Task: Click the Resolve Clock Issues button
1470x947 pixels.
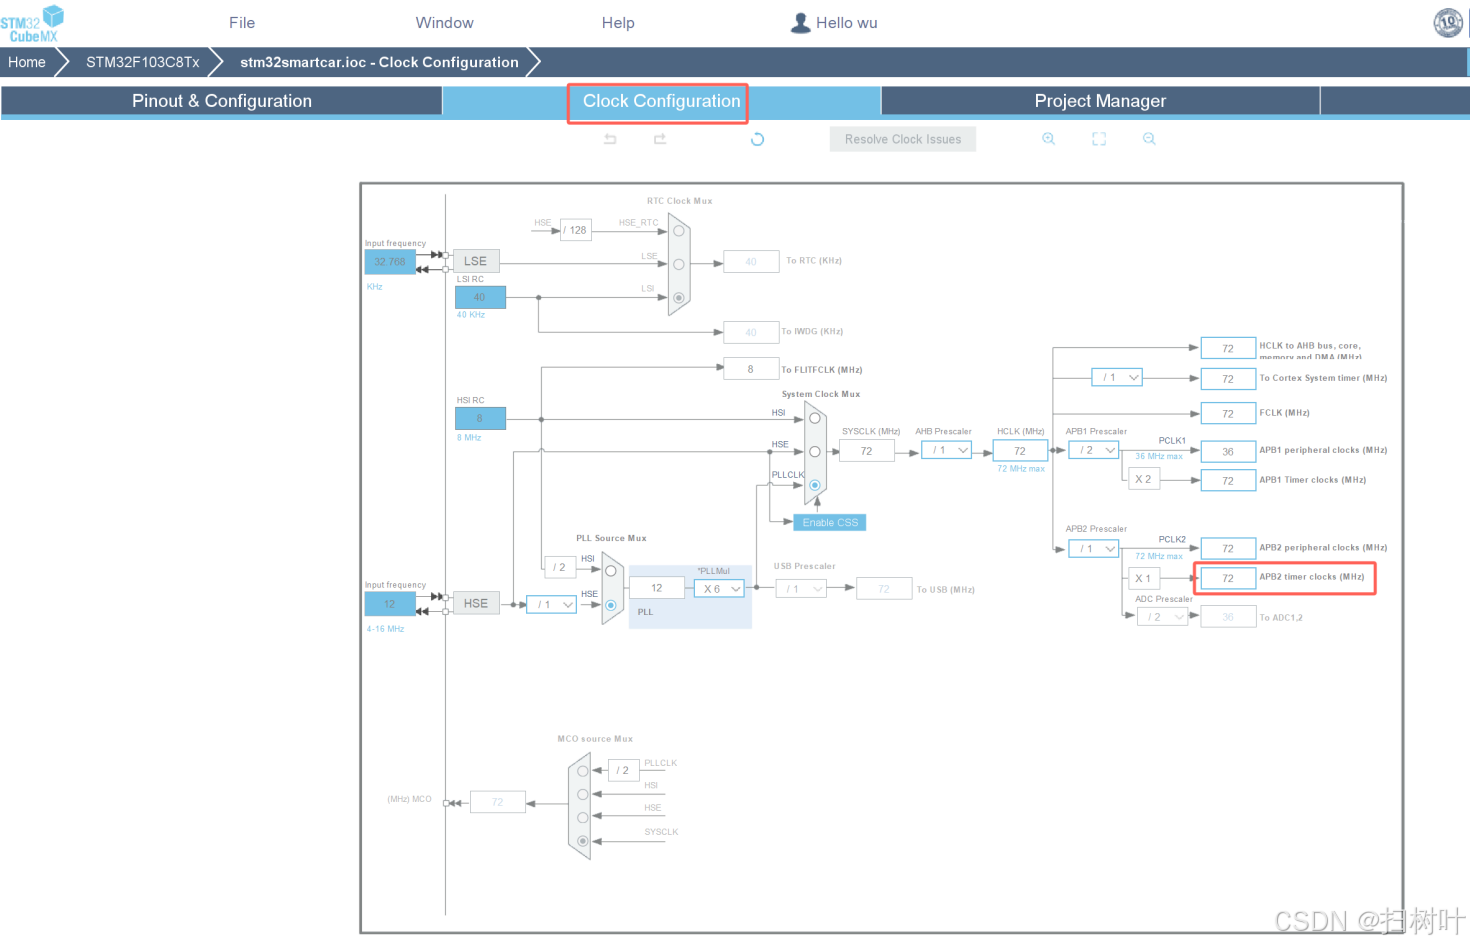Action: coord(903,139)
